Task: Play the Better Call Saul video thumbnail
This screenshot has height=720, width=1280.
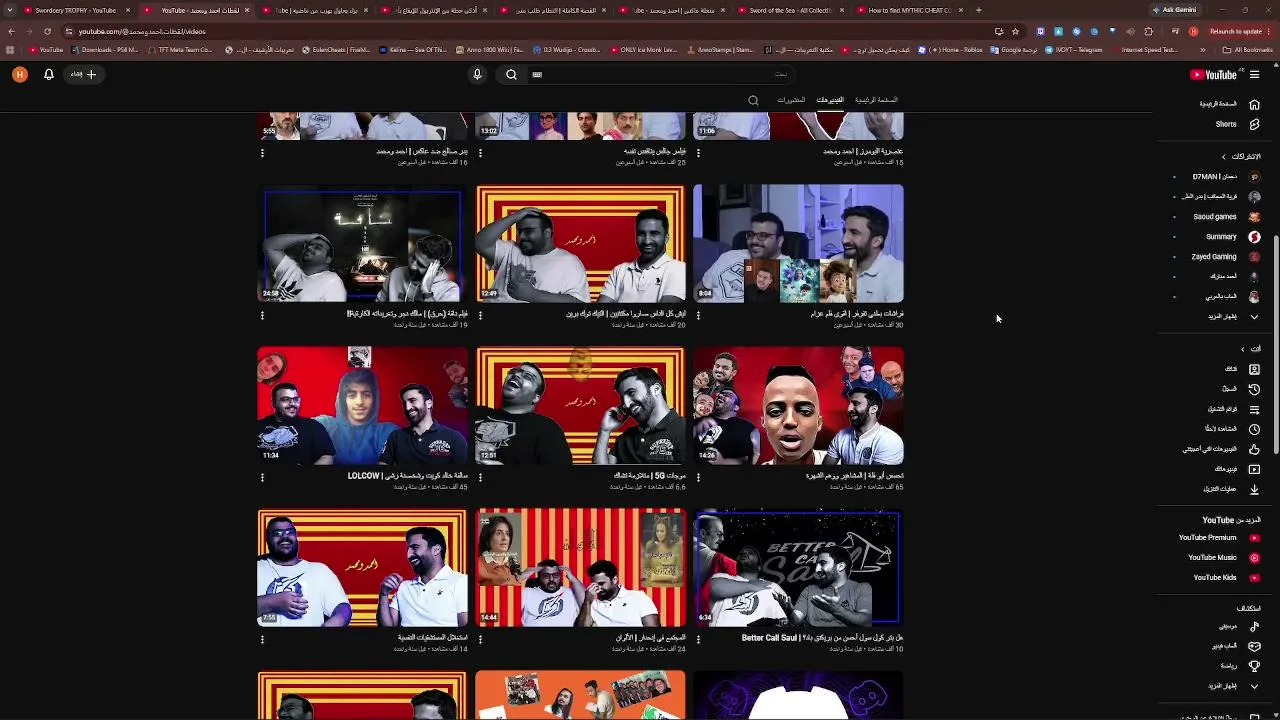Action: pyautogui.click(x=798, y=568)
